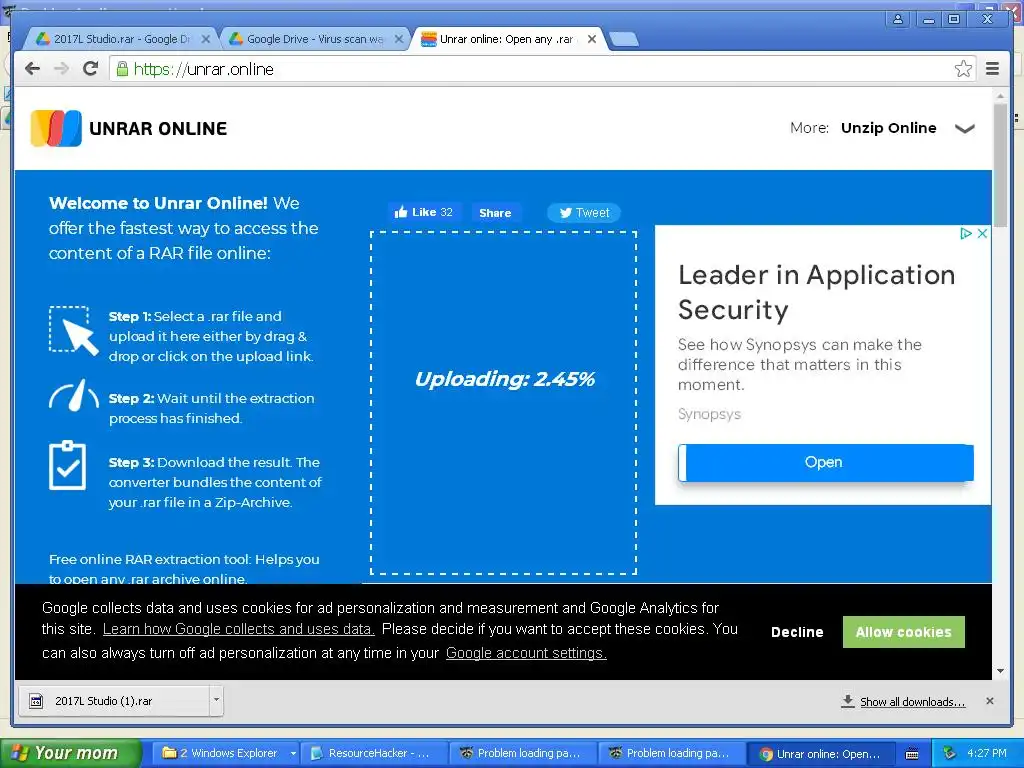Click the Tweet button

pos(584,213)
